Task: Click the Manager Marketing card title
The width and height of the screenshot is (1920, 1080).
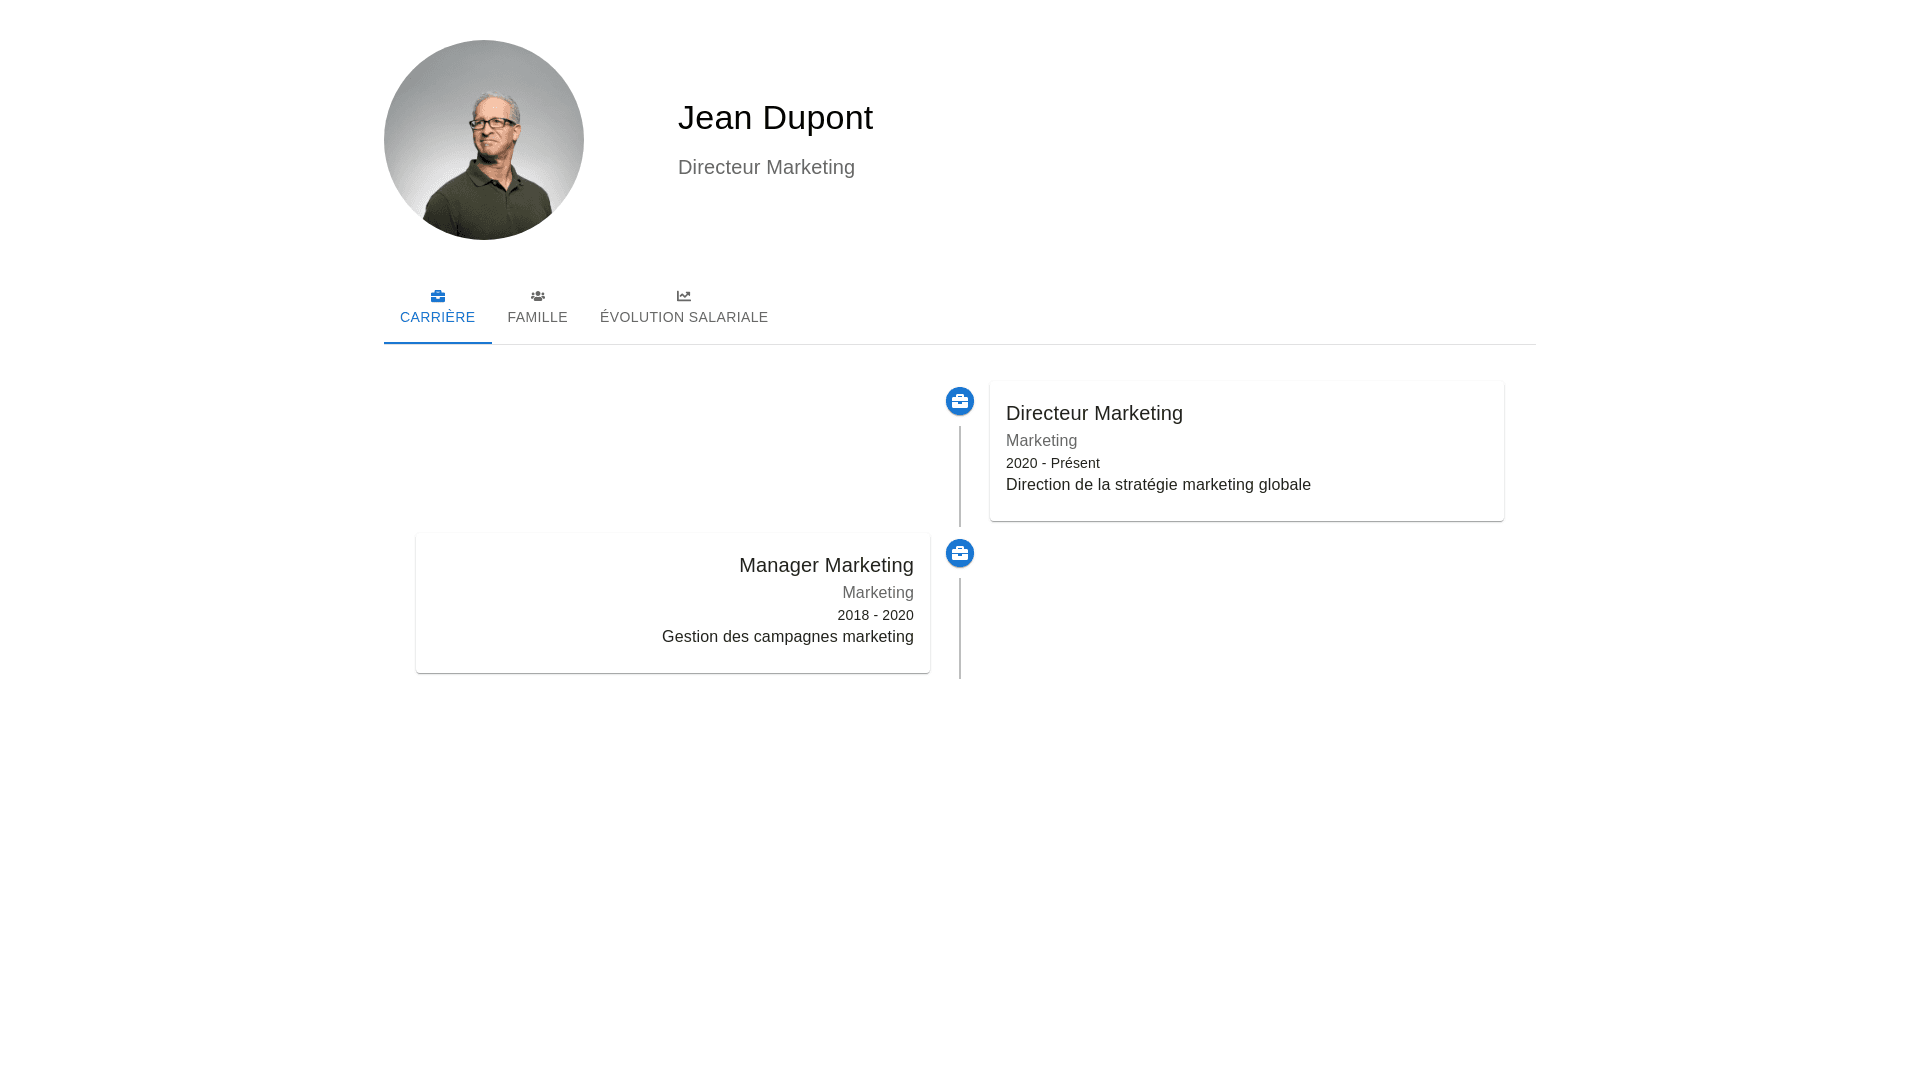Action: click(x=826, y=565)
